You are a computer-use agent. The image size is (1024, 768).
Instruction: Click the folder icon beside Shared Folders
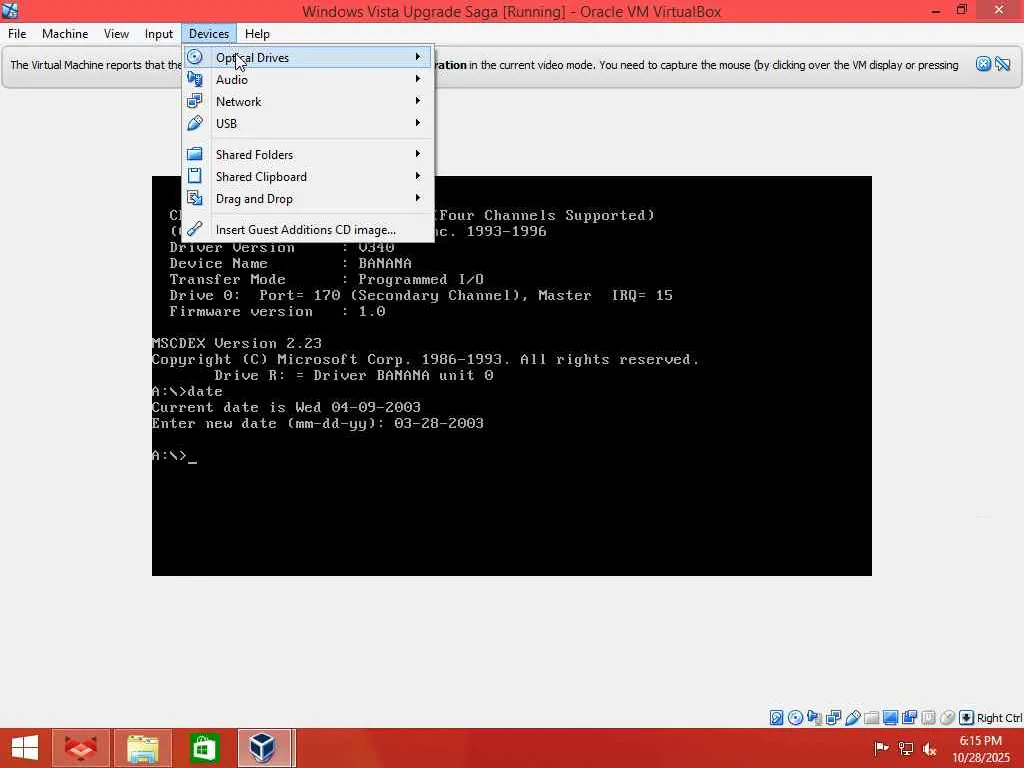tap(195, 154)
